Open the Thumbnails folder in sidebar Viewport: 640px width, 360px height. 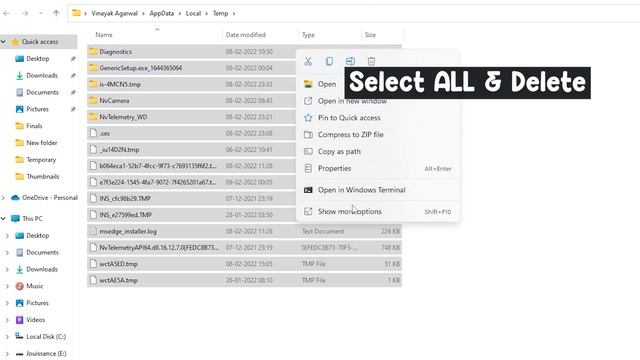pos(43,176)
